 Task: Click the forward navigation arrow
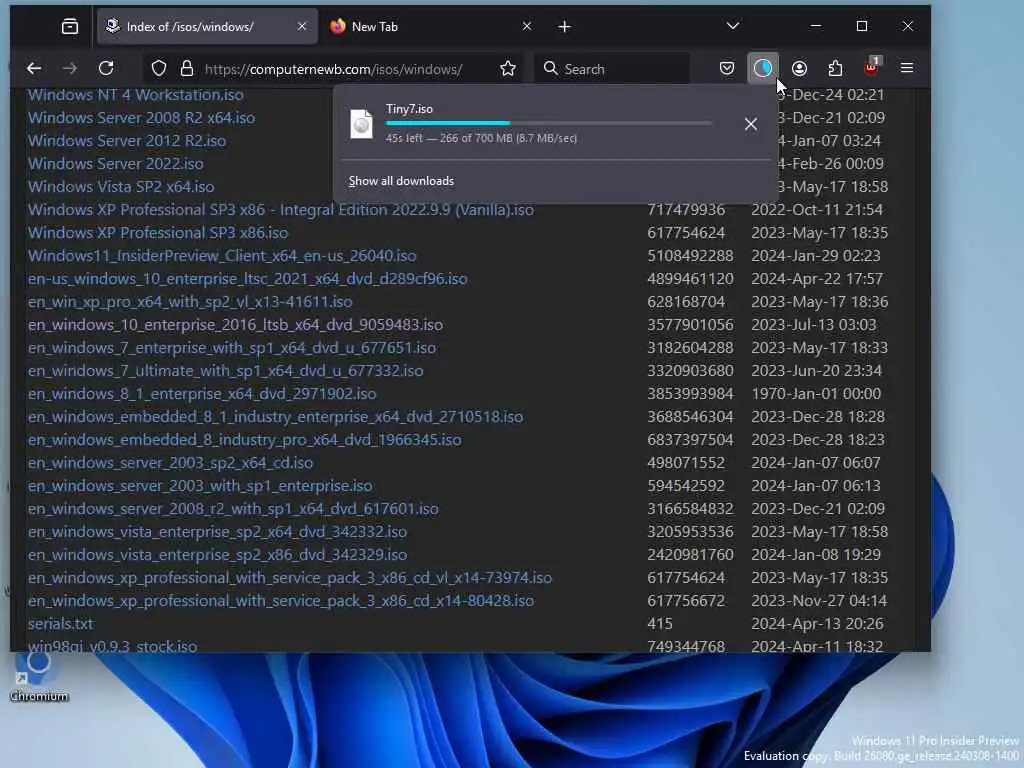tap(70, 69)
